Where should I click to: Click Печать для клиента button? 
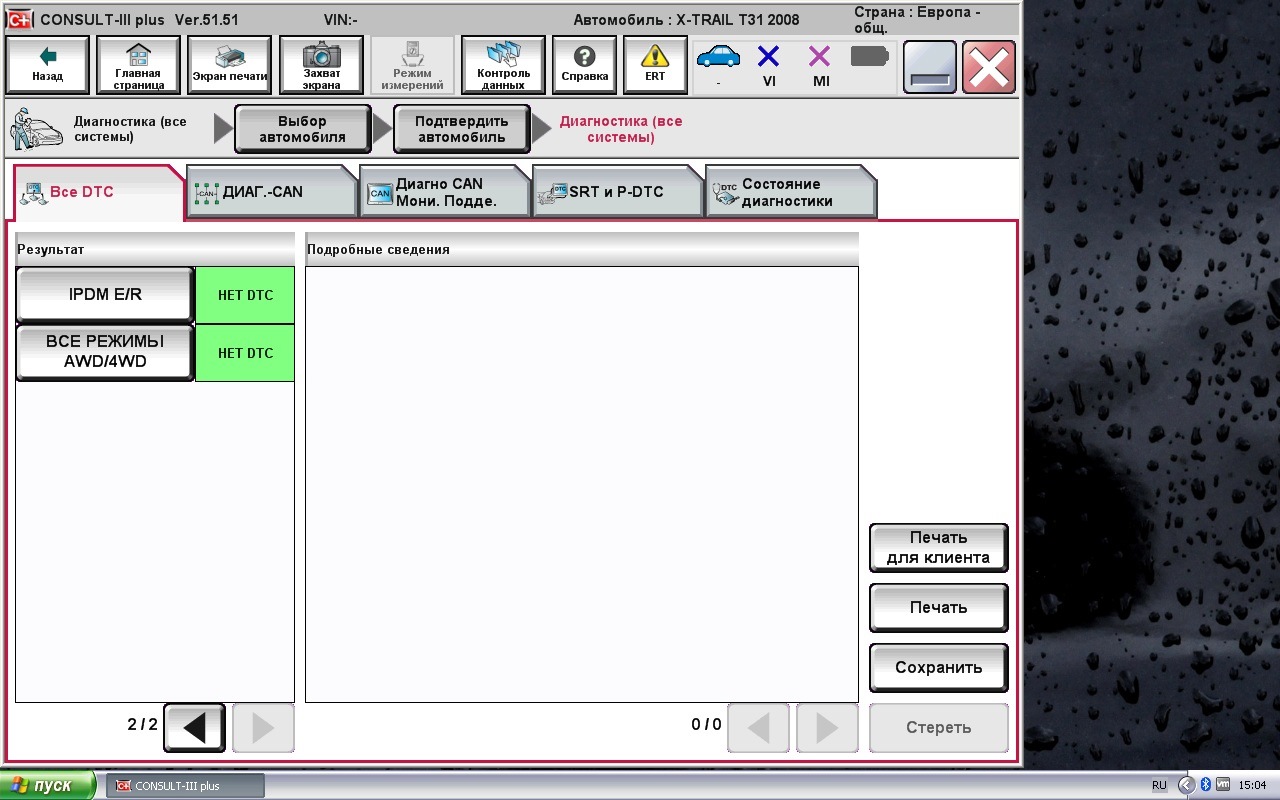point(938,548)
